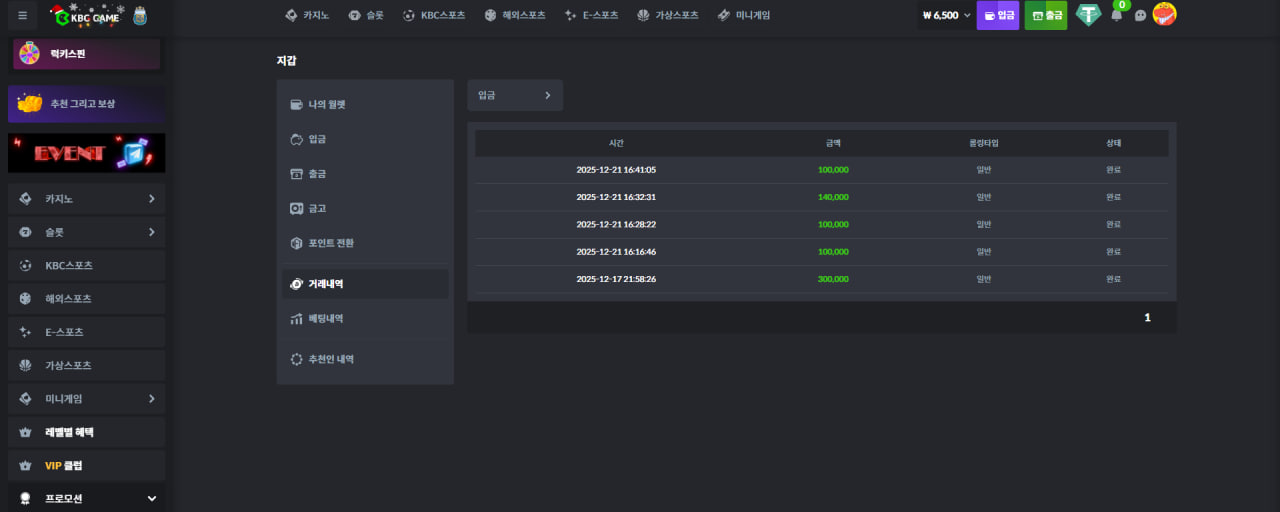The height and width of the screenshot is (512, 1280).
Task: Expand the ₩ 6,500 balance dropdown
Action: [x=946, y=15]
